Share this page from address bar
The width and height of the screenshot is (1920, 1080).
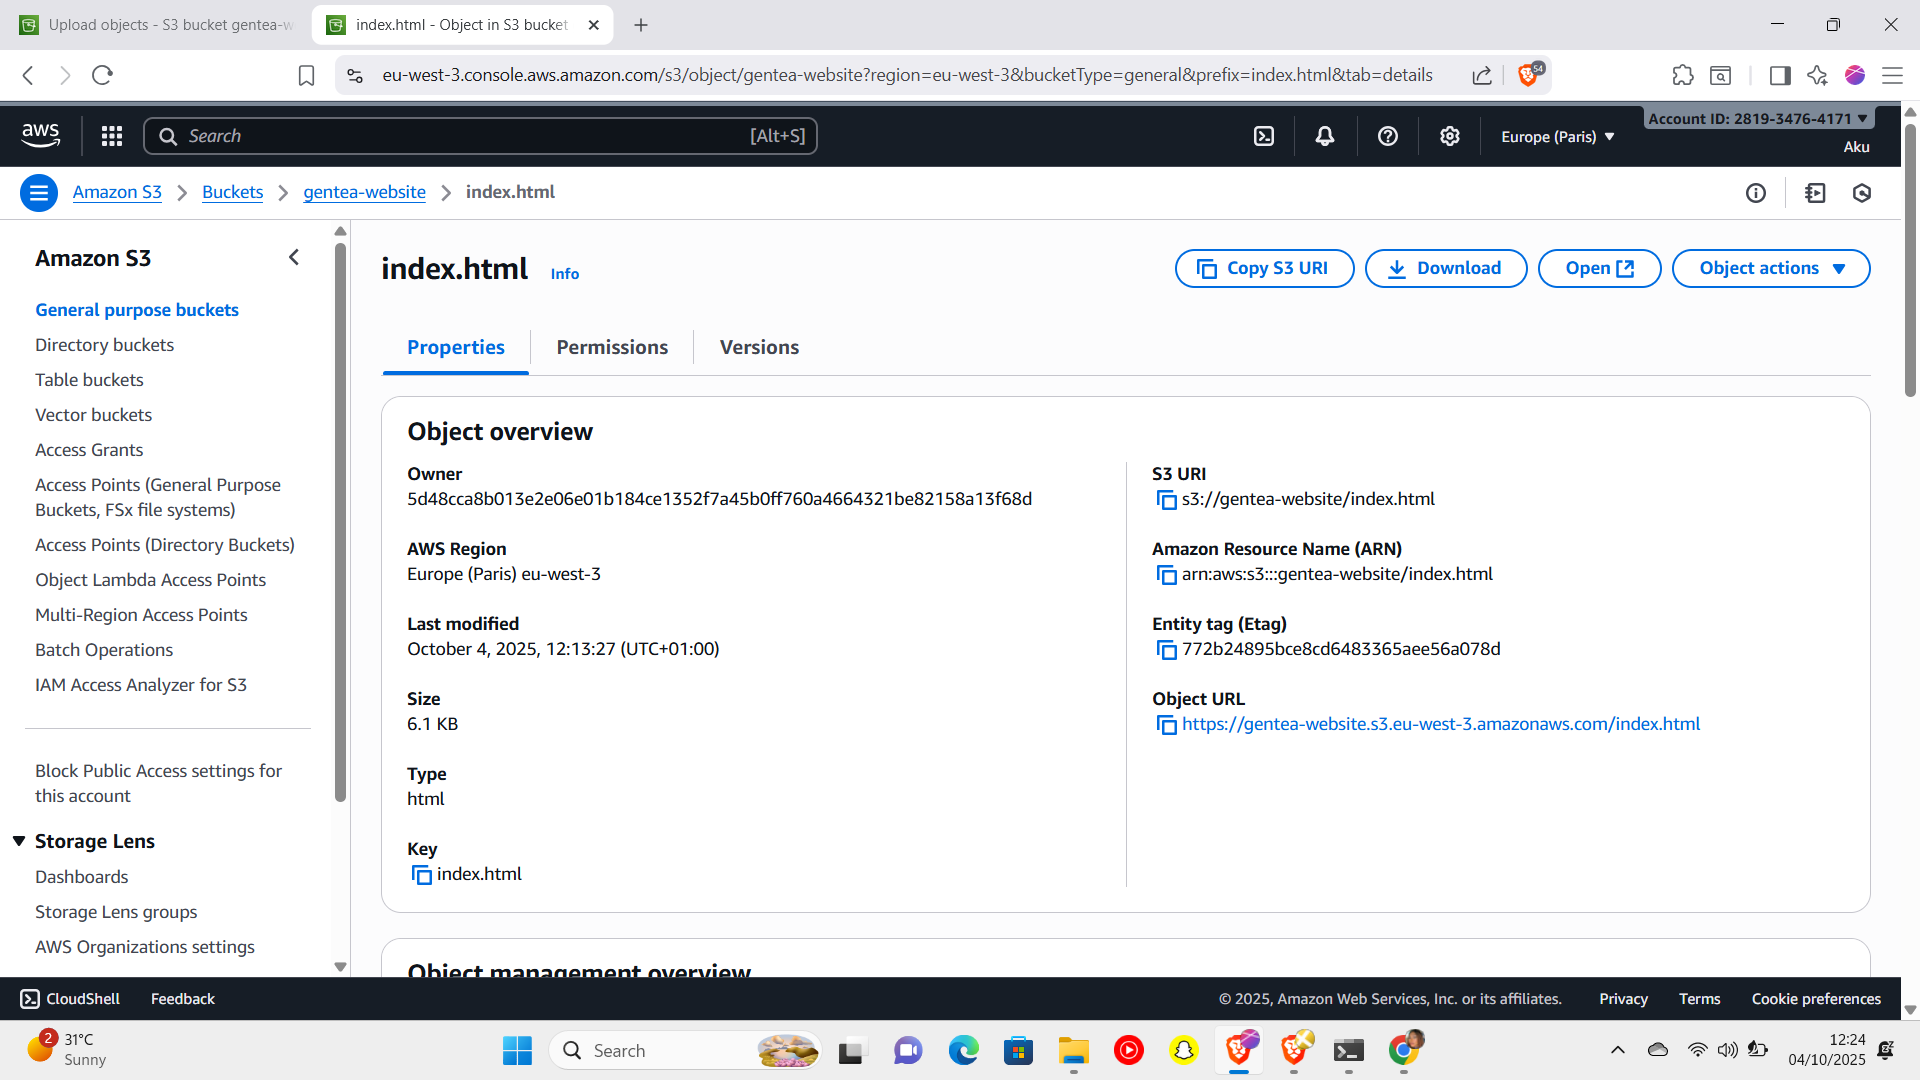tap(1482, 75)
